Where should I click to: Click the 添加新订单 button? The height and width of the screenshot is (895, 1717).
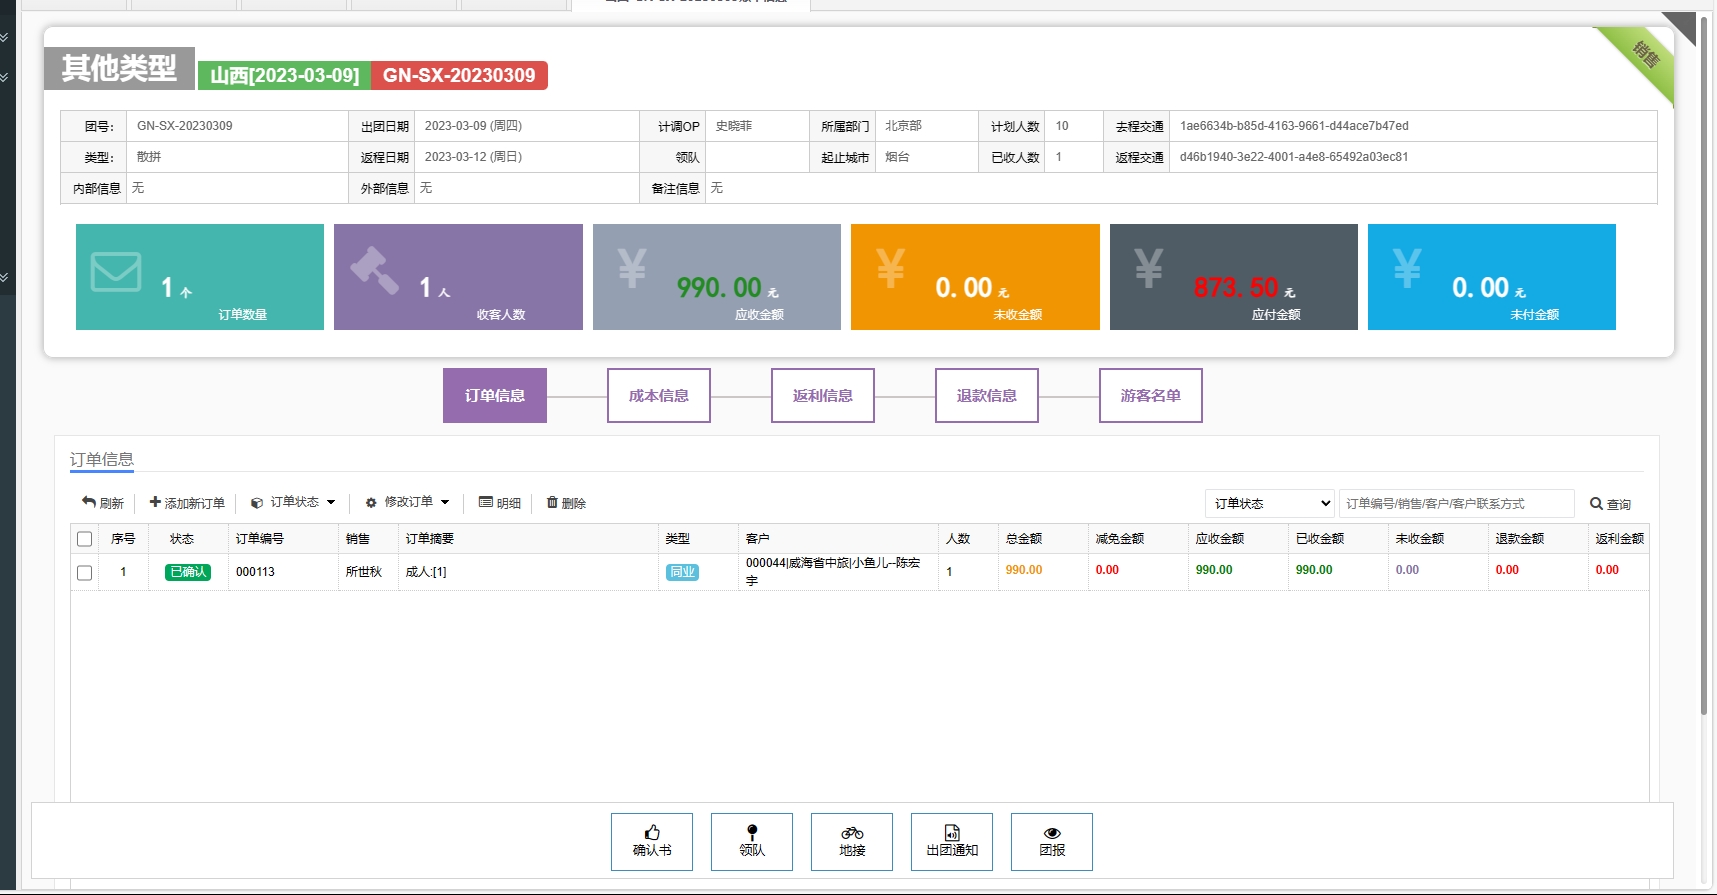[x=187, y=502]
